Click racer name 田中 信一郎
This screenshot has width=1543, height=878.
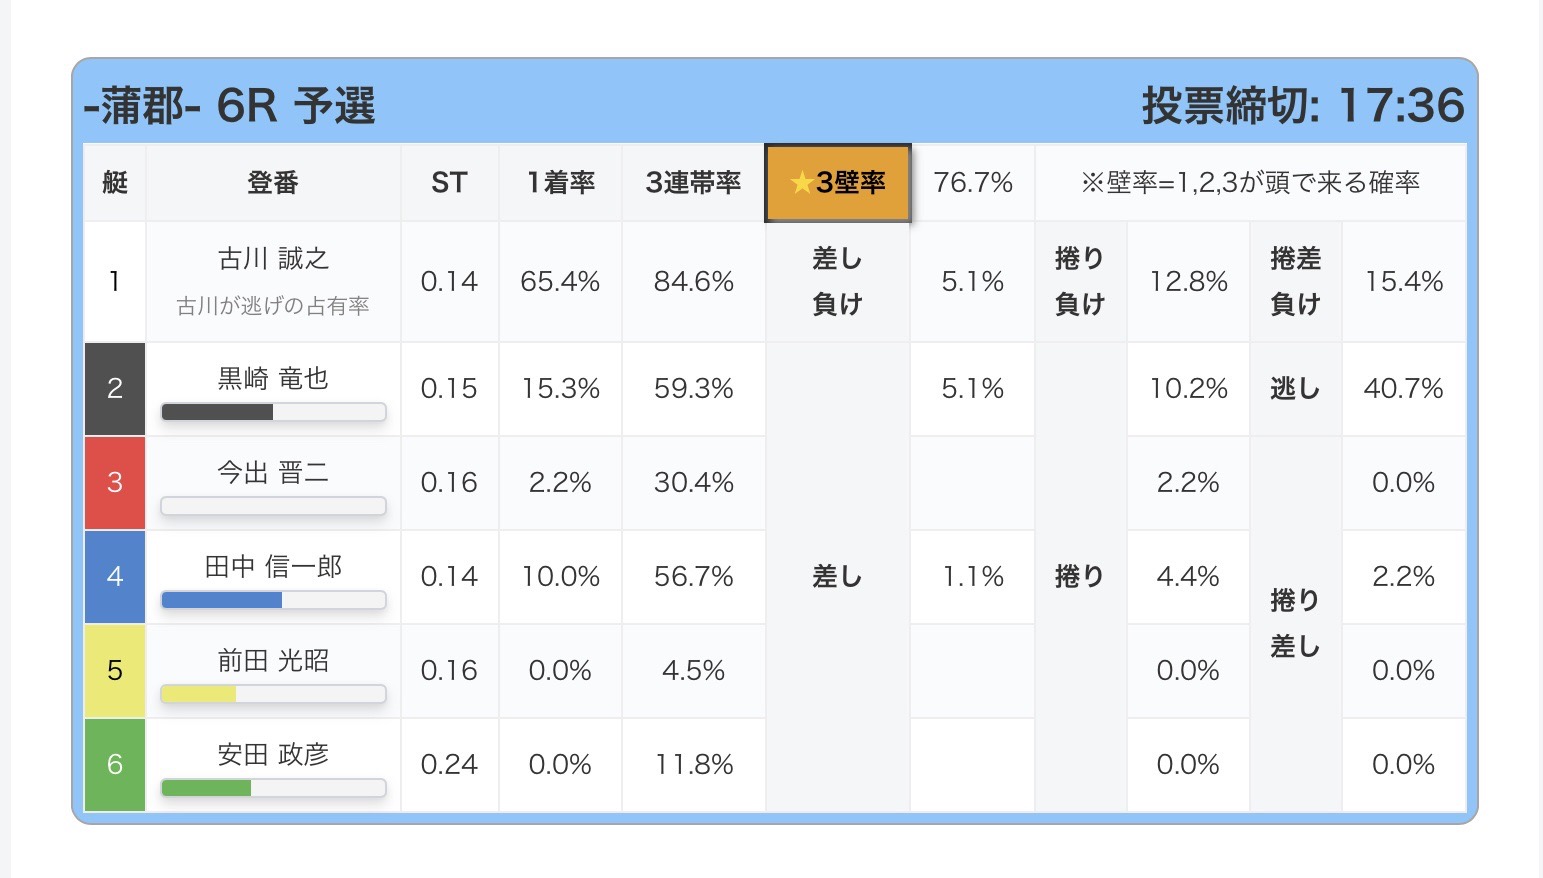coord(273,567)
